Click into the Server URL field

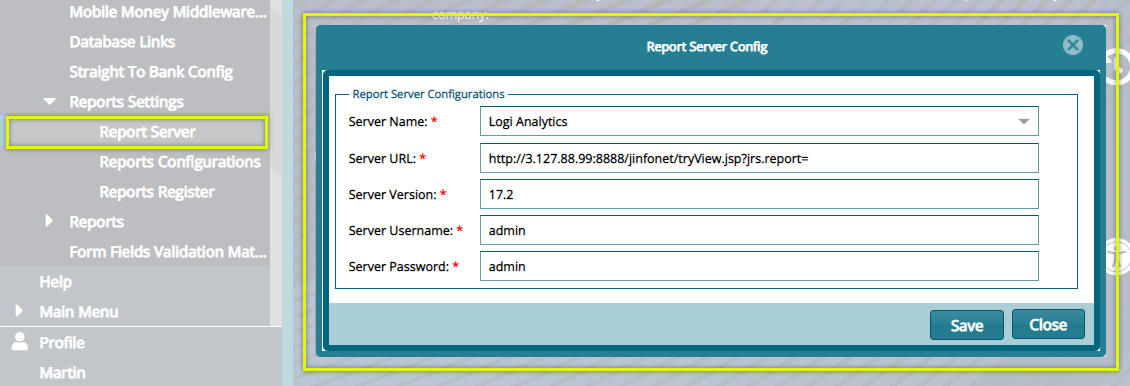[759, 158]
